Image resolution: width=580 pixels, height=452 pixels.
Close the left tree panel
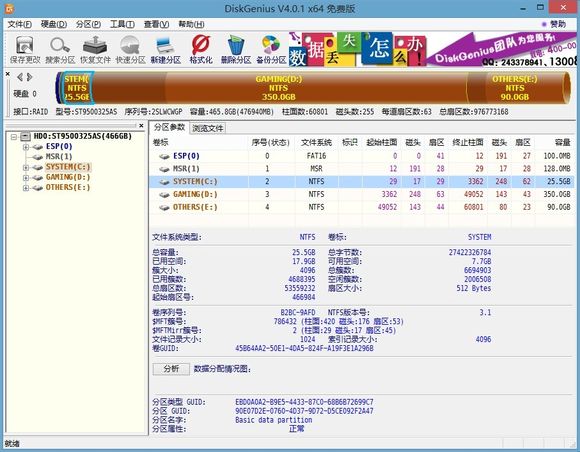[x=141, y=126]
